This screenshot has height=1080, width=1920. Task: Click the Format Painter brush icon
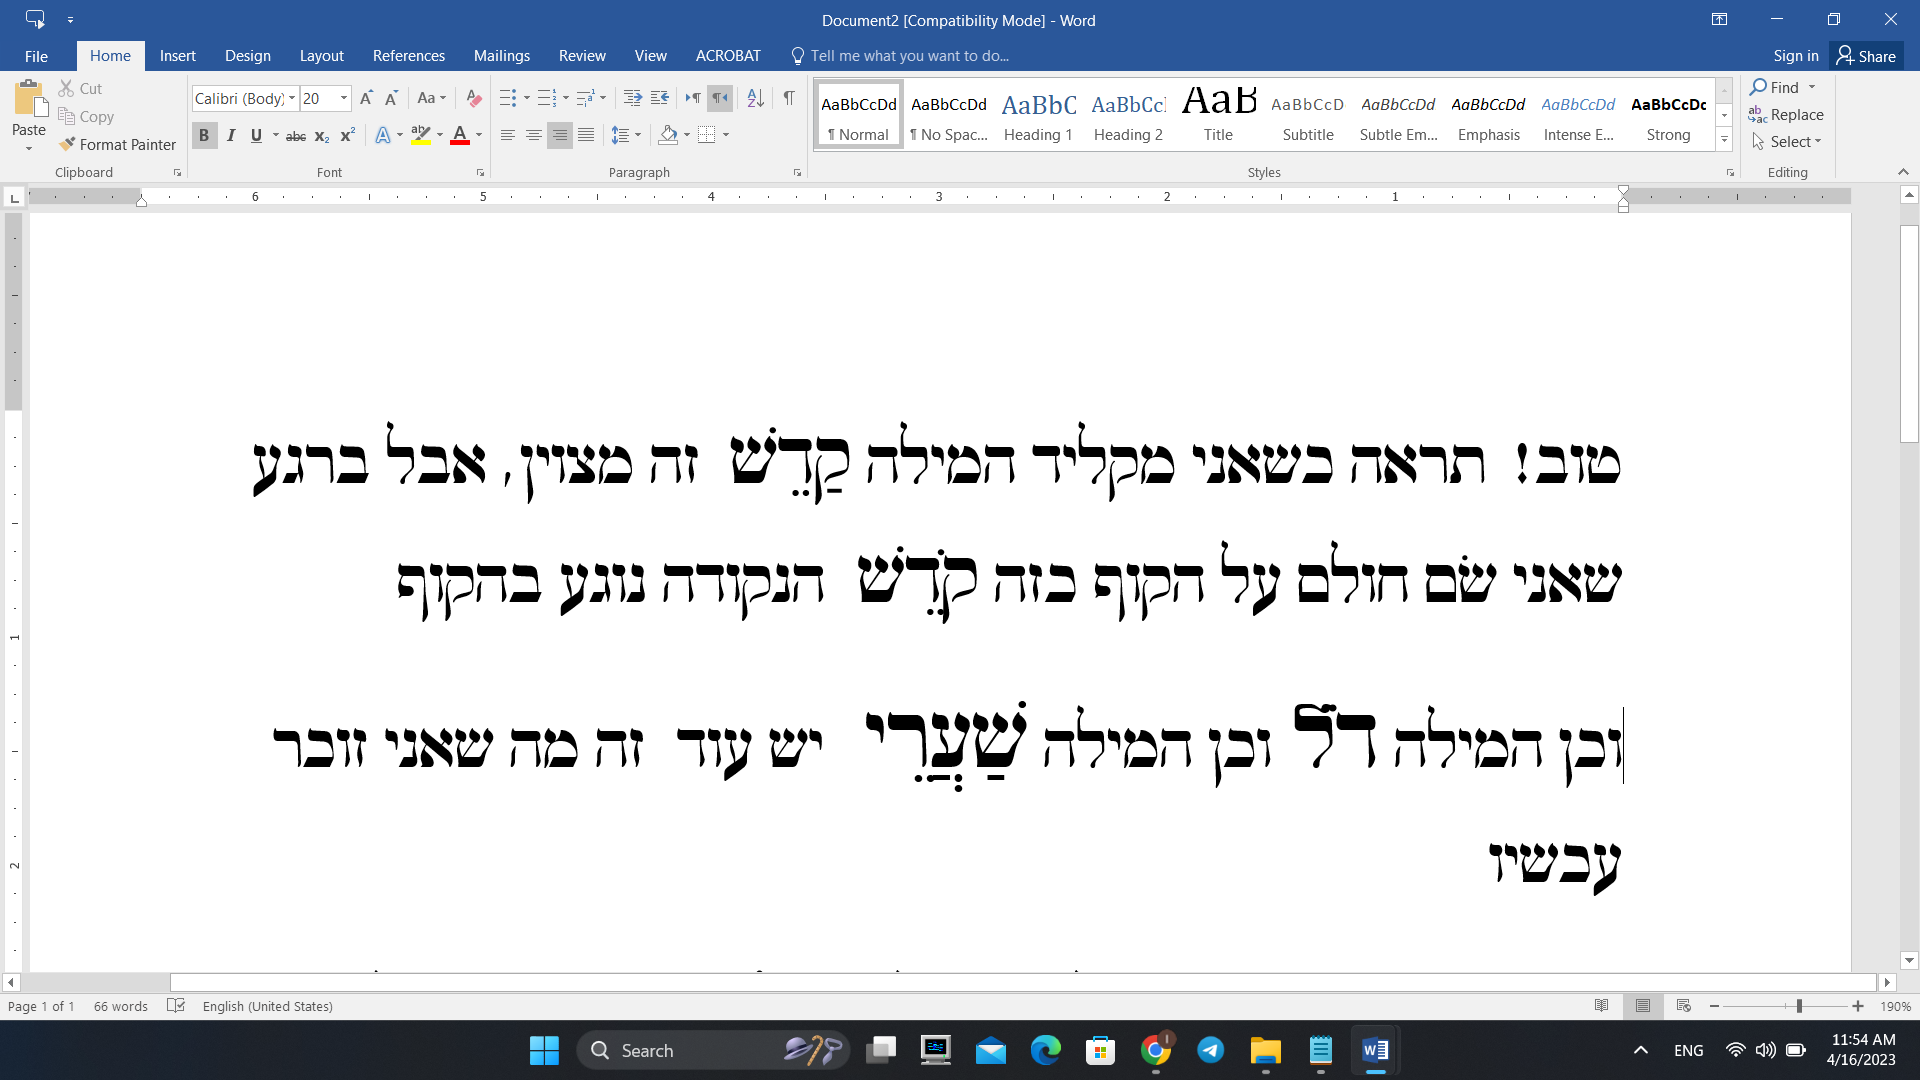coord(68,144)
